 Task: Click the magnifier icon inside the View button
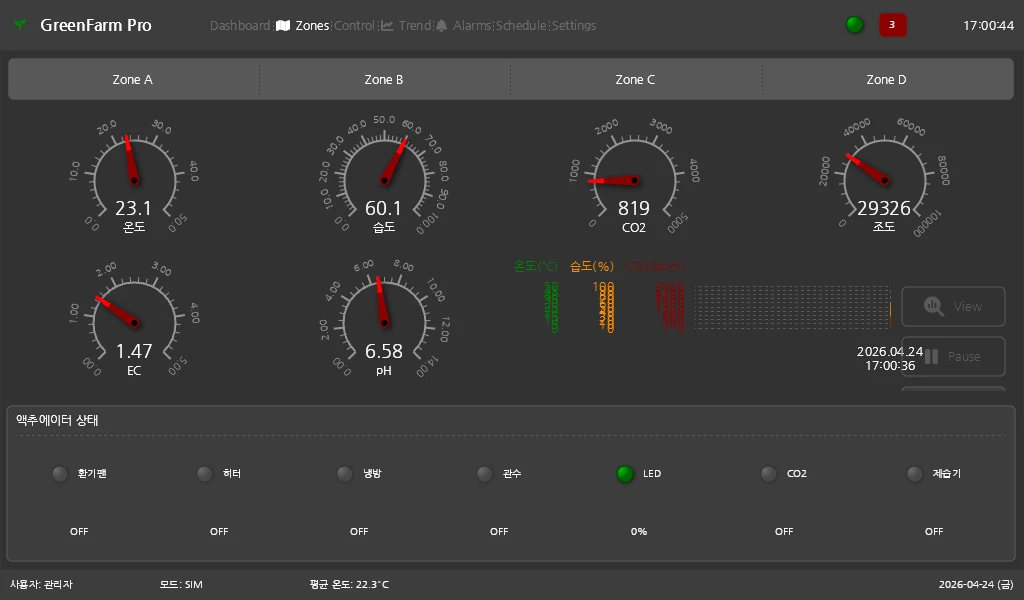[932, 305]
